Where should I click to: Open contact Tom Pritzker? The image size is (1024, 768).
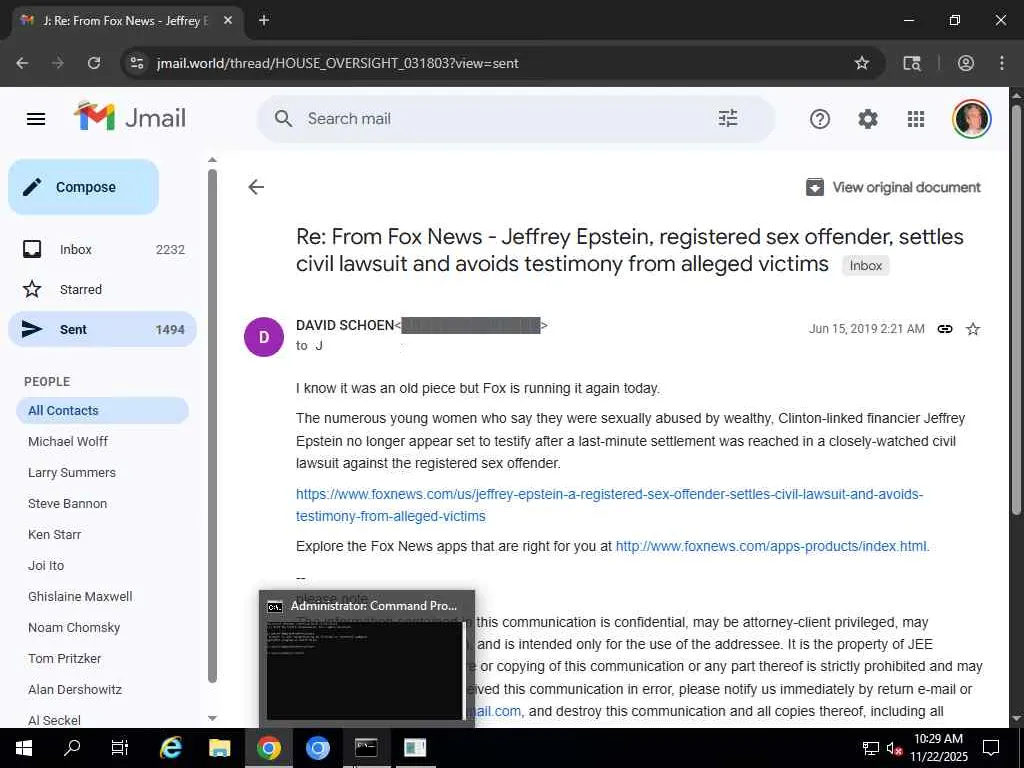tap(64, 658)
